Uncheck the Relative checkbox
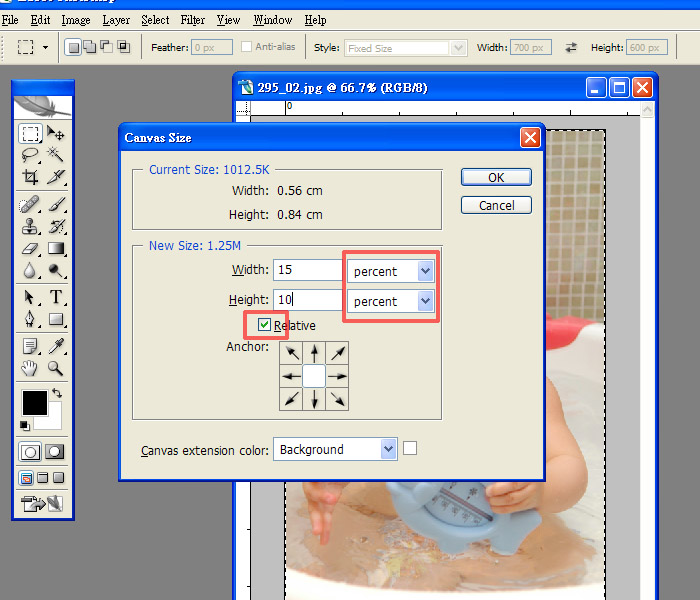The height and width of the screenshot is (600, 700). coord(264,324)
